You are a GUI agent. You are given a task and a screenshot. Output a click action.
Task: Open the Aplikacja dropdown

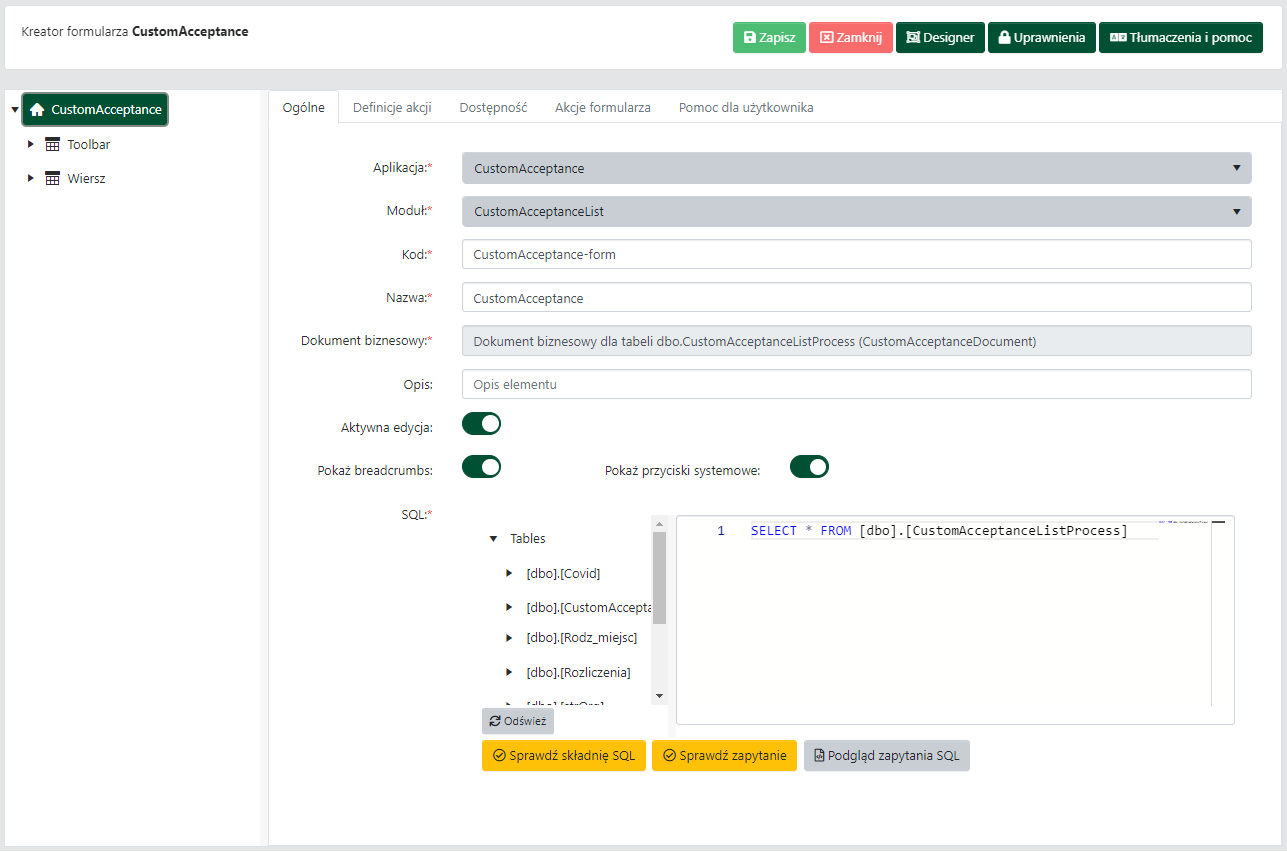856,169
